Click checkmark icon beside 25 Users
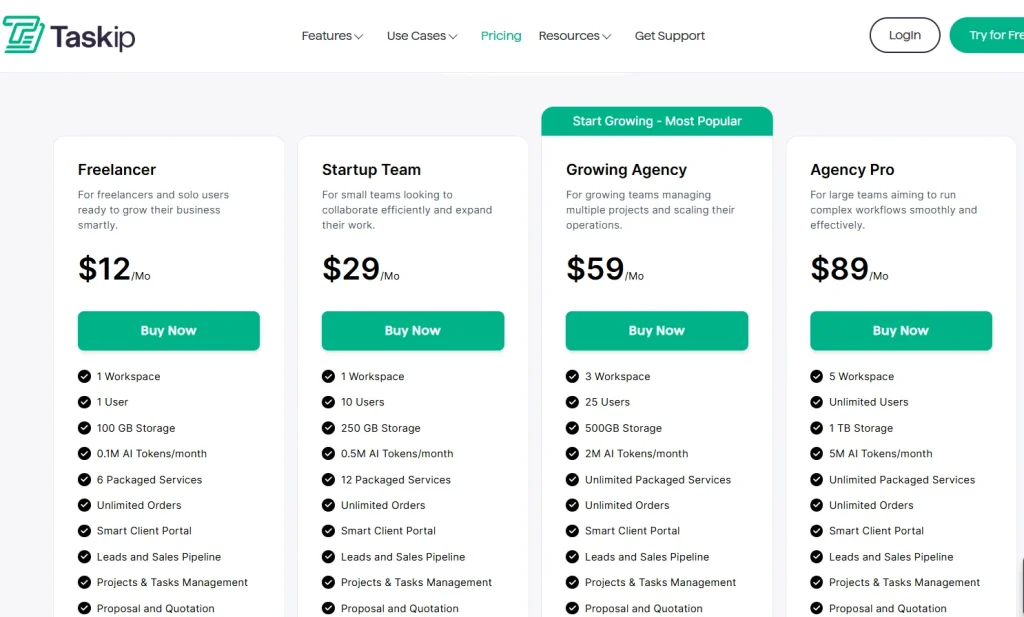 click(572, 402)
